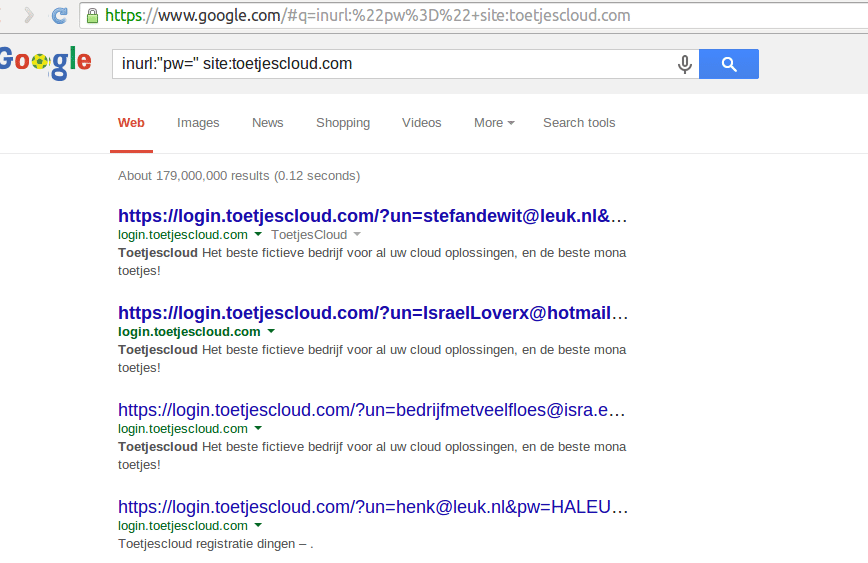Image resolution: width=868 pixels, height=563 pixels.
Task: Start voice search with the microphone icon
Action: point(685,64)
